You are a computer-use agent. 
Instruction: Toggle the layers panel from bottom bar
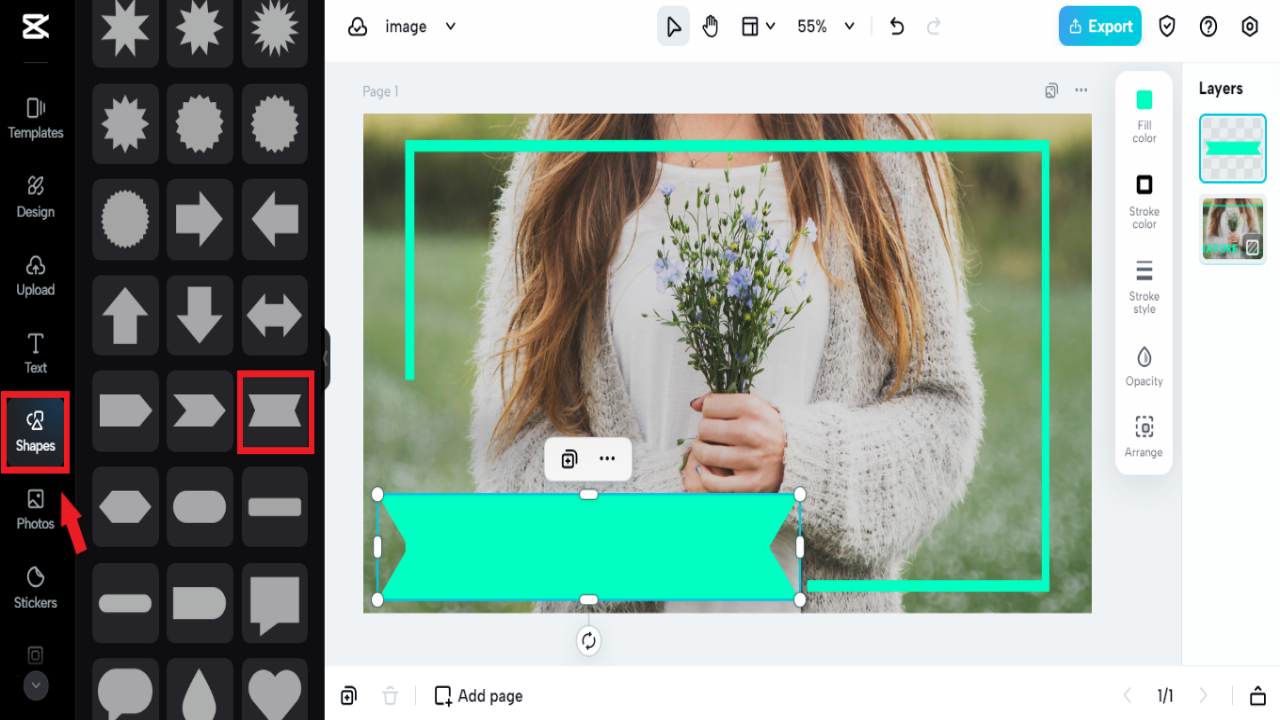point(1258,696)
